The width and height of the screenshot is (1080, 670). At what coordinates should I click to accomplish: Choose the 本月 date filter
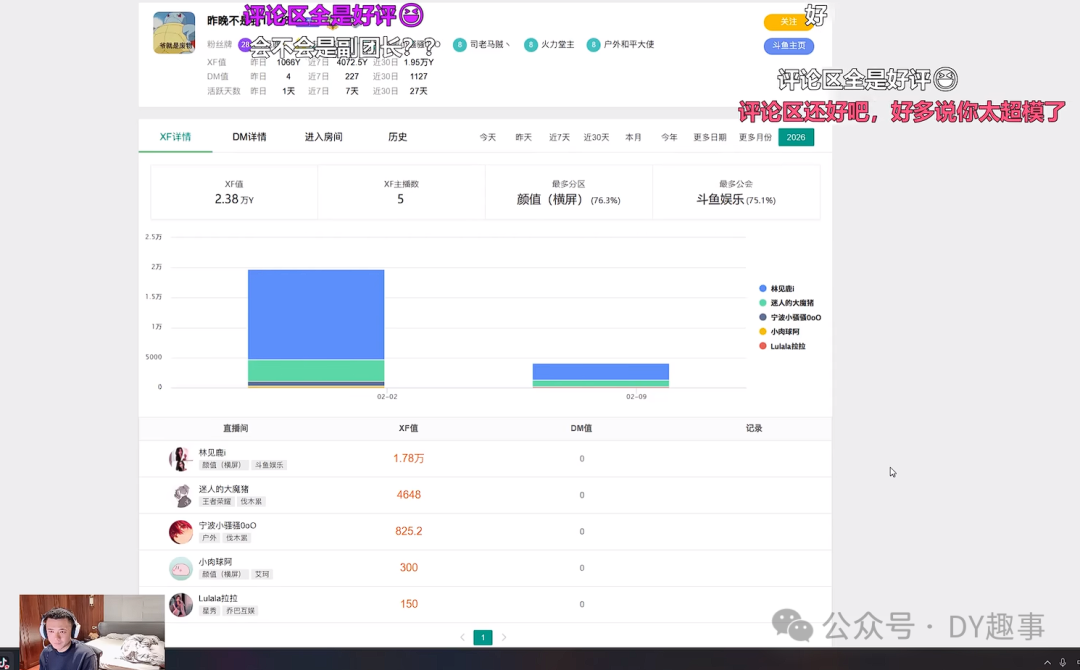pyautogui.click(x=633, y=138)
